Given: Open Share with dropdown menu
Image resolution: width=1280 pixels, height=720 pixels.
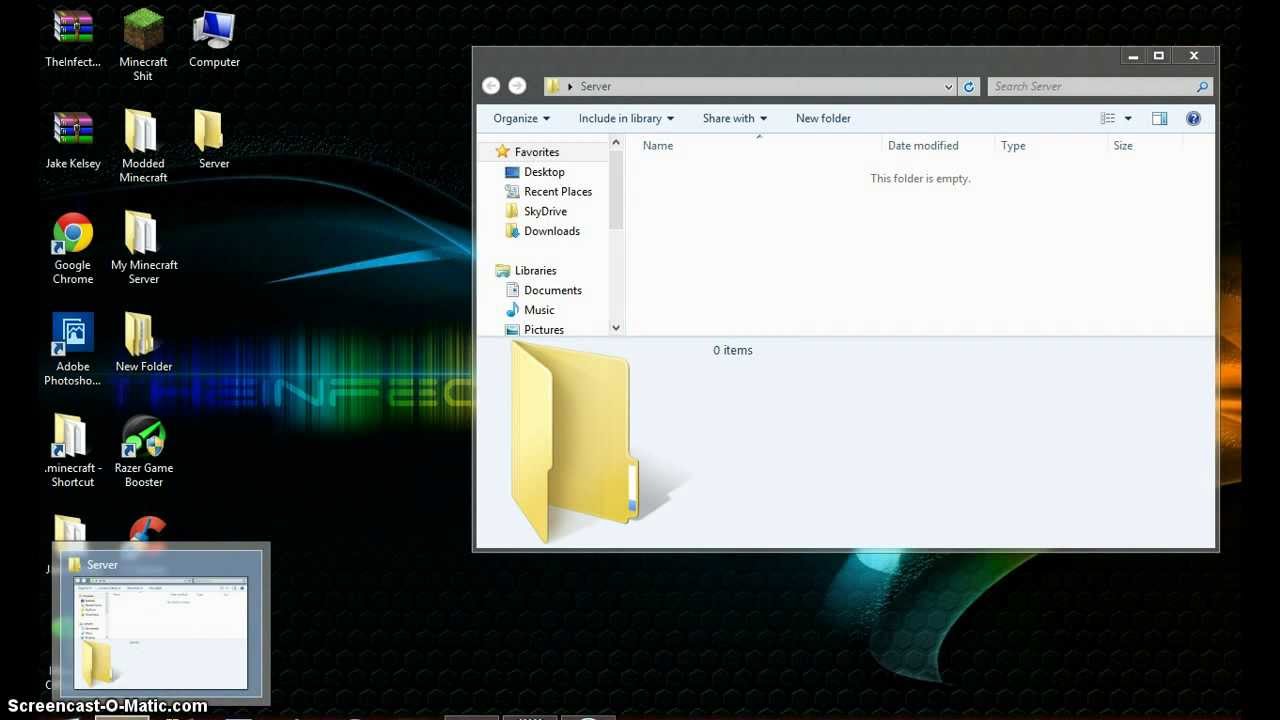Looking at the screenshot, I should (735, 118).
